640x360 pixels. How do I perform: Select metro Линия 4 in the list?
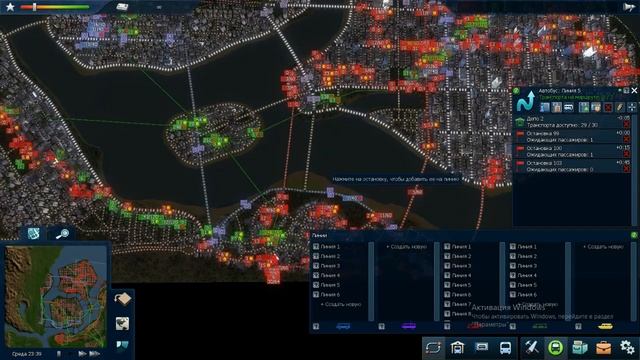(527, 275)
